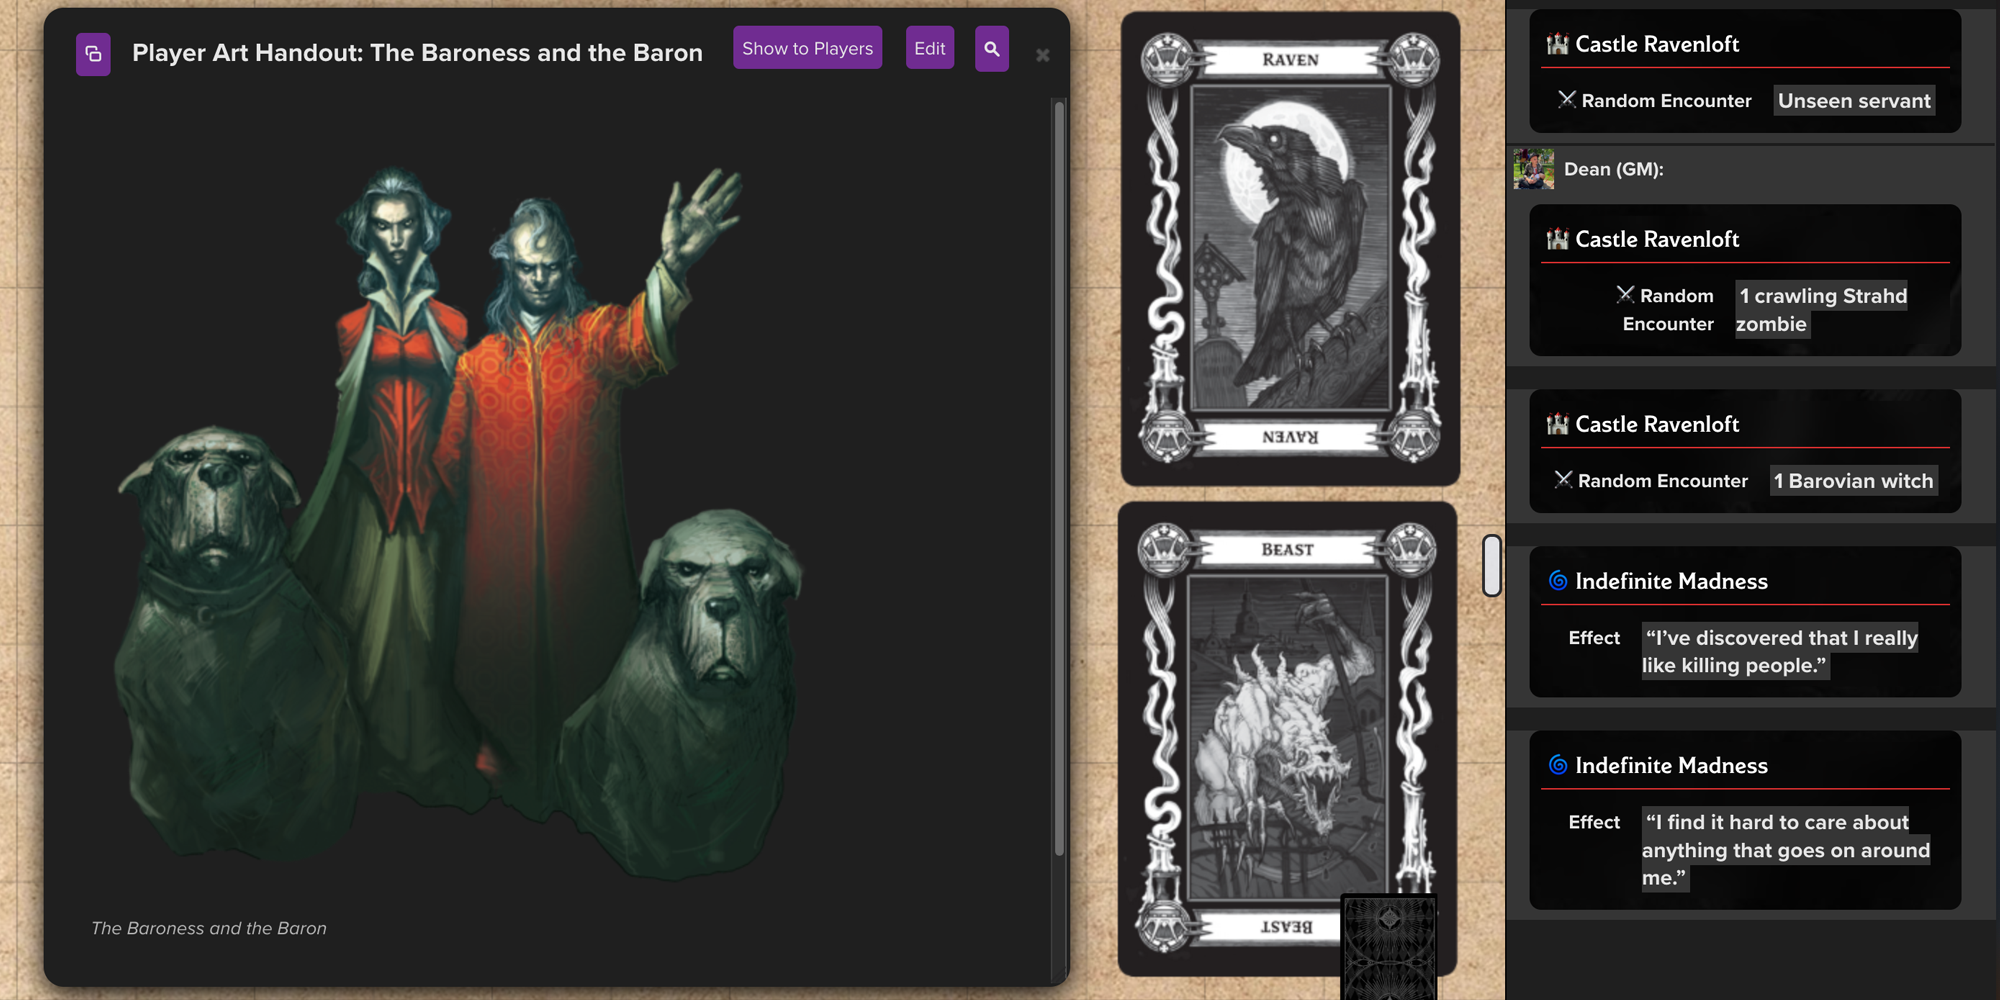The height and width of the screenshot is (1000, 2000).
Task: Click the spiral icon on second Indefinite Madness card
Action: tap(1556, 765)
